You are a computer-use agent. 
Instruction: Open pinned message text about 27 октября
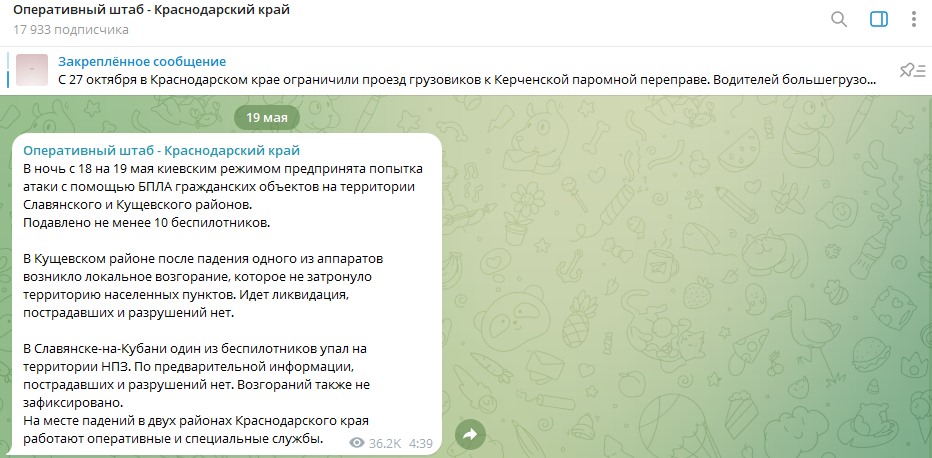tap(467, 79)
